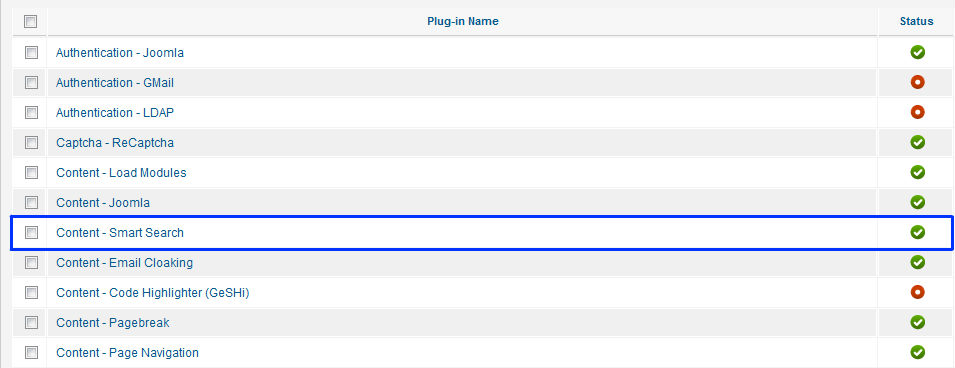955x368 pixels.
Task: Toggle Content - Load Modules status icon
Action: 917,172
